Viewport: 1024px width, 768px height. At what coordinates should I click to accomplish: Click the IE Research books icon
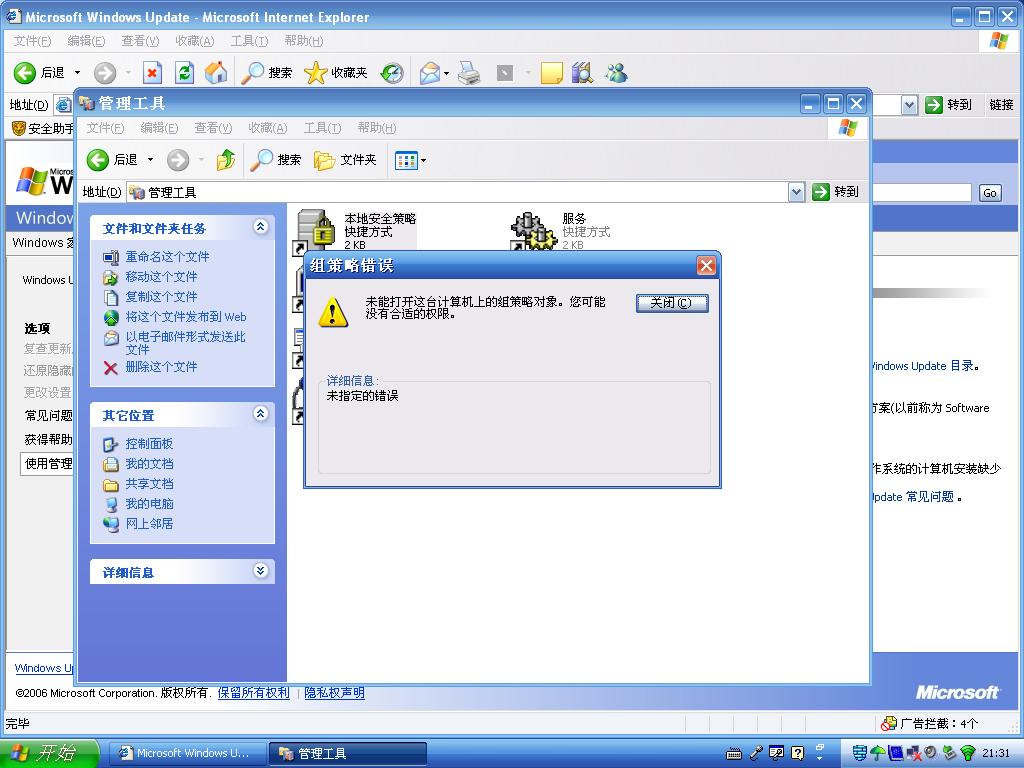581,72
